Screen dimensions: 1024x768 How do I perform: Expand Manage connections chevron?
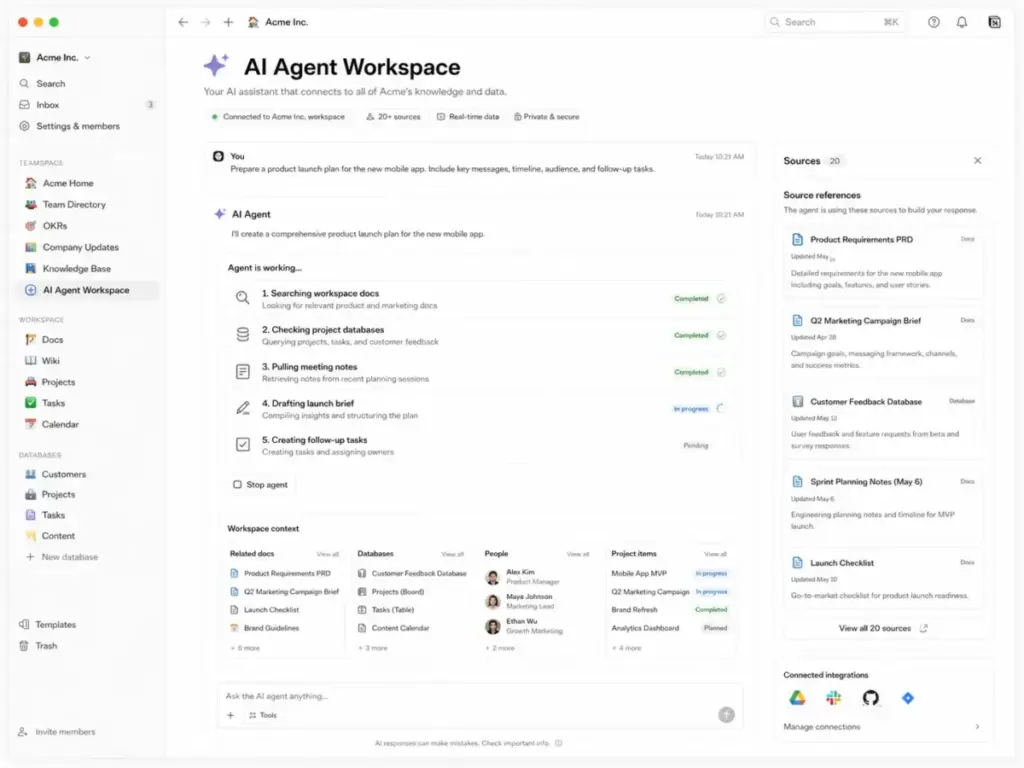coord(978,727)
